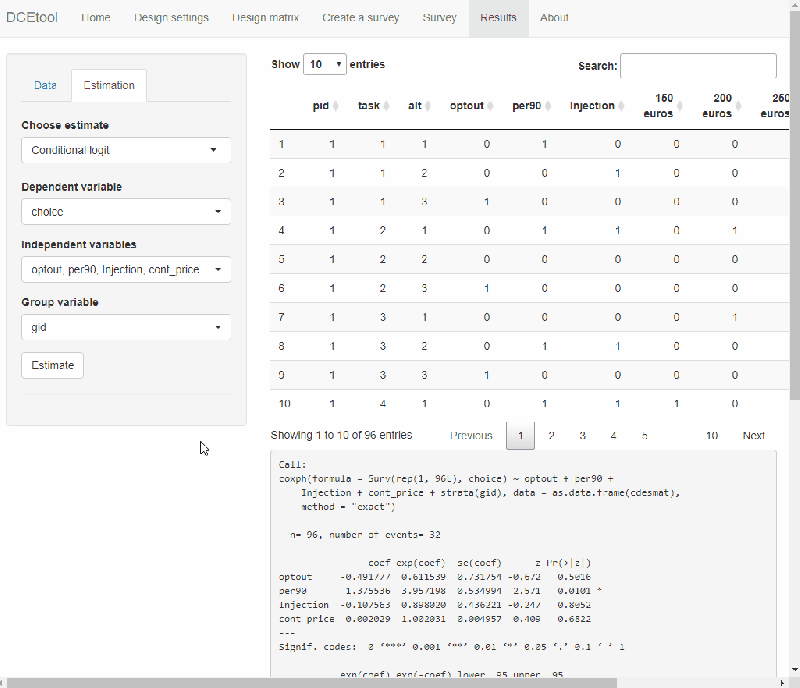Click the horizontal scrollbar right arrow

783,683
